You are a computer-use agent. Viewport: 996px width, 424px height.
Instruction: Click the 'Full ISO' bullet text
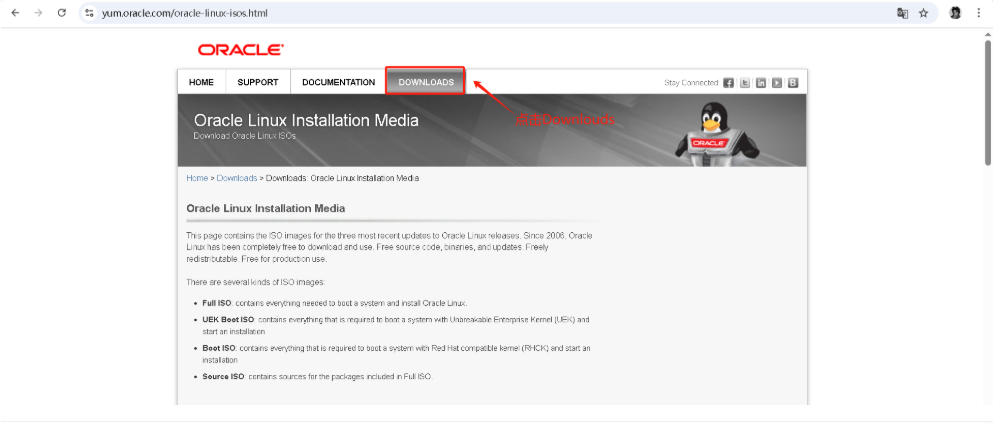pyautogui.click(x=335, y=303)
